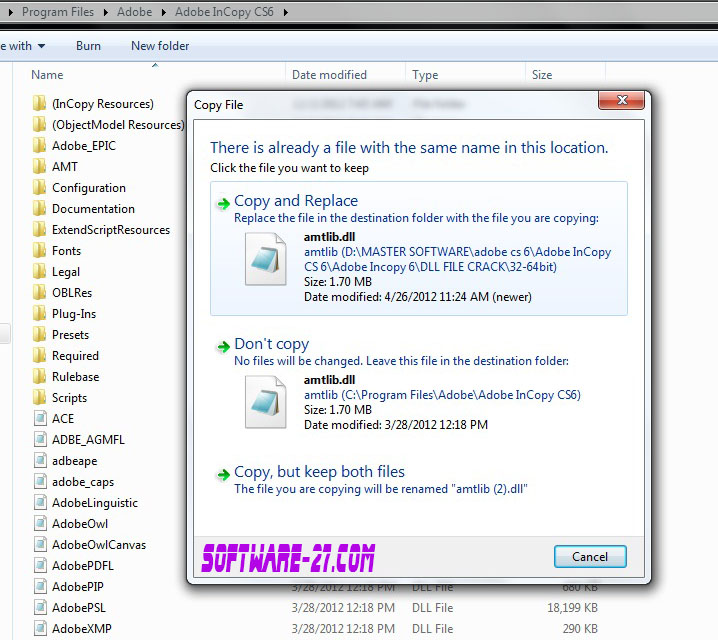Click the AdobePSL file icon
Screen dimensions: 718x640
(x=40, y=607)
